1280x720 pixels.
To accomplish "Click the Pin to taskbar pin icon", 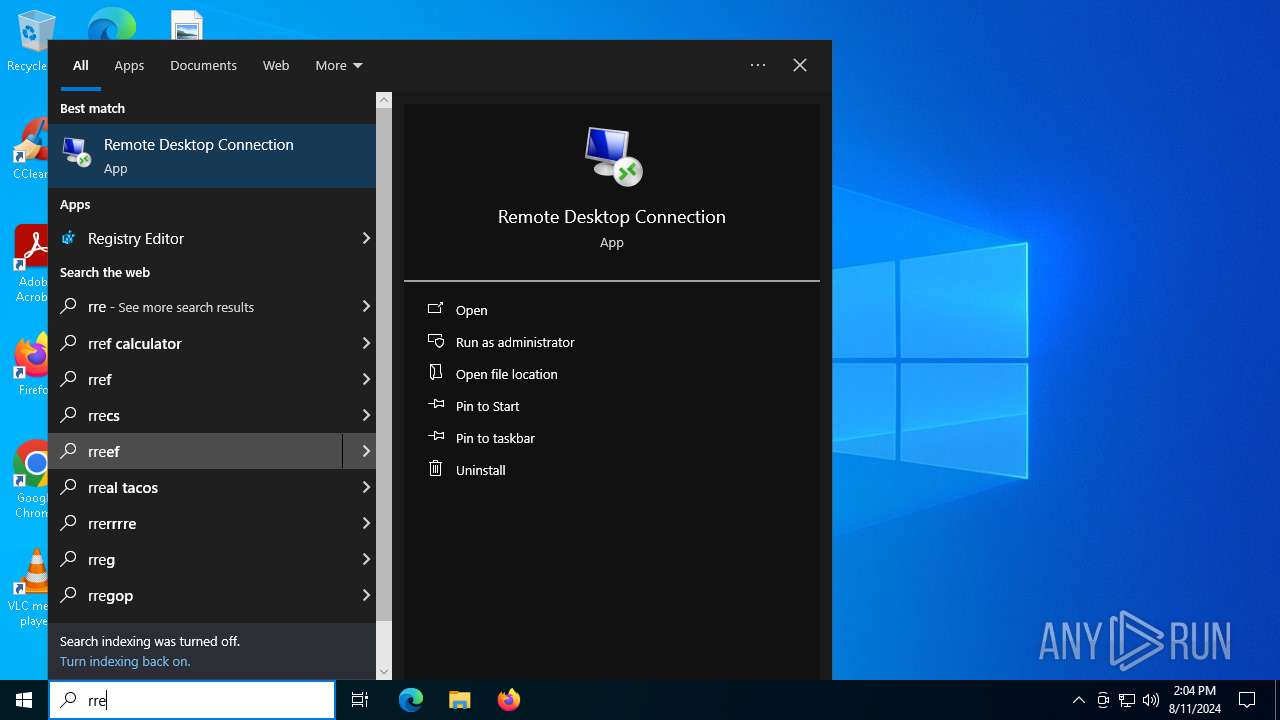I will point(435,437).
